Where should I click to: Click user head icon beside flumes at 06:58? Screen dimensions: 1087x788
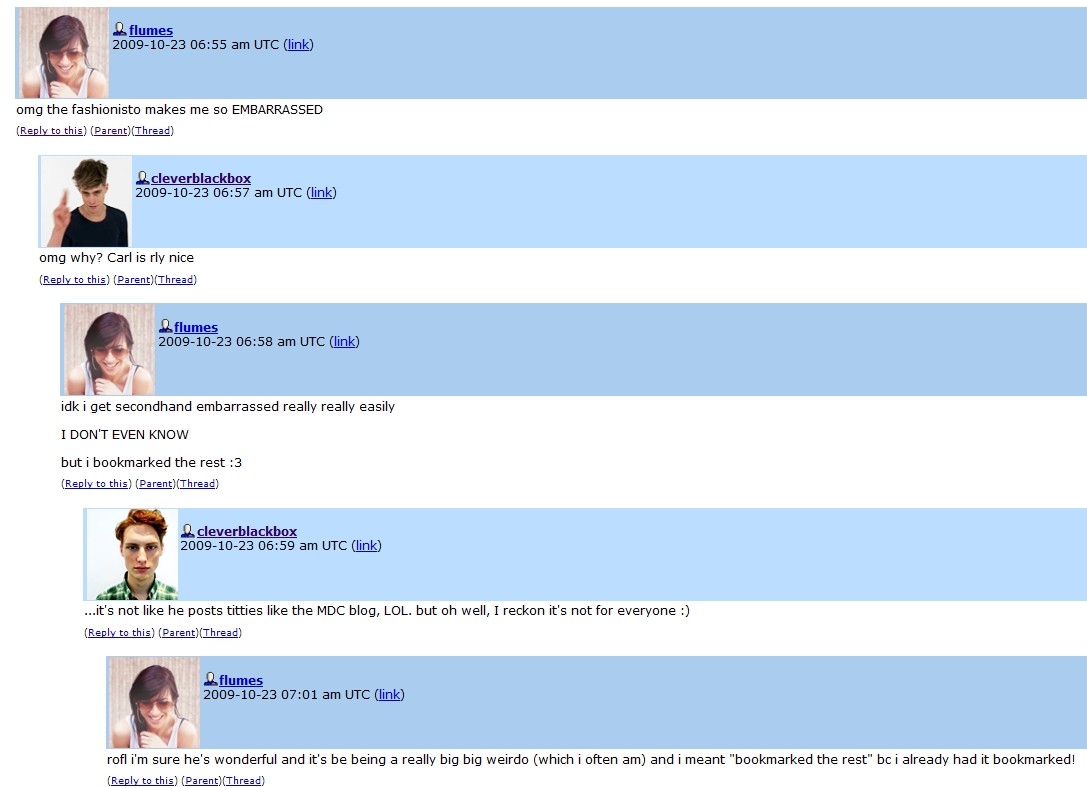(x=166, y=326)
